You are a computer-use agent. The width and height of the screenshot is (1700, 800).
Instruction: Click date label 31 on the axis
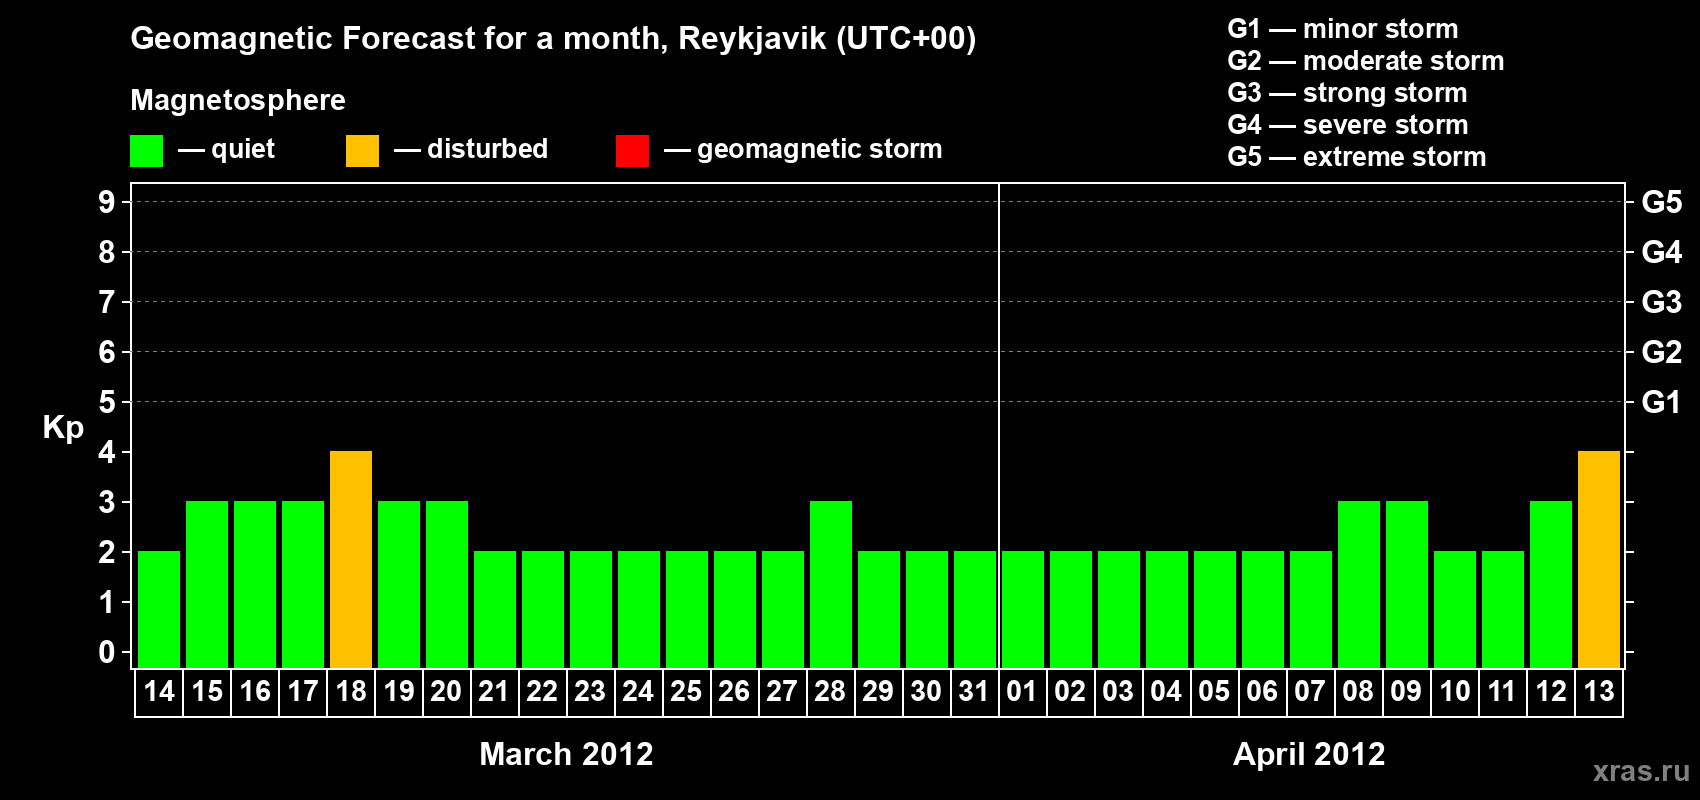tap(975, 691)
